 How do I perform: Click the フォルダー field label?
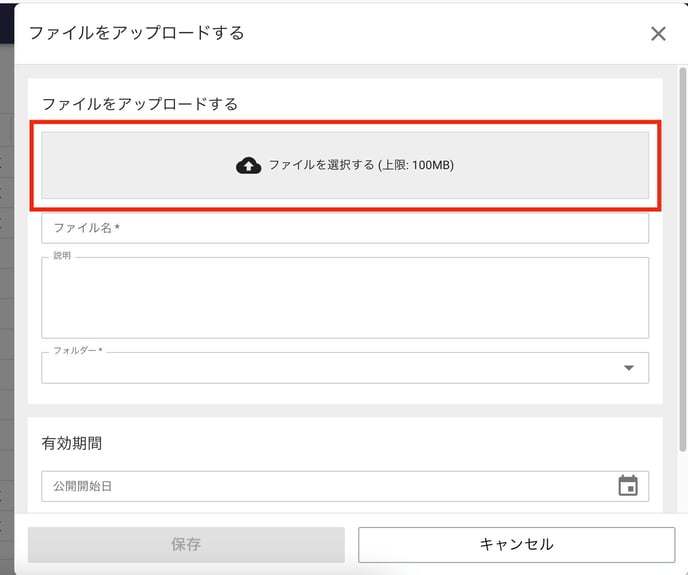click(78, 350)
